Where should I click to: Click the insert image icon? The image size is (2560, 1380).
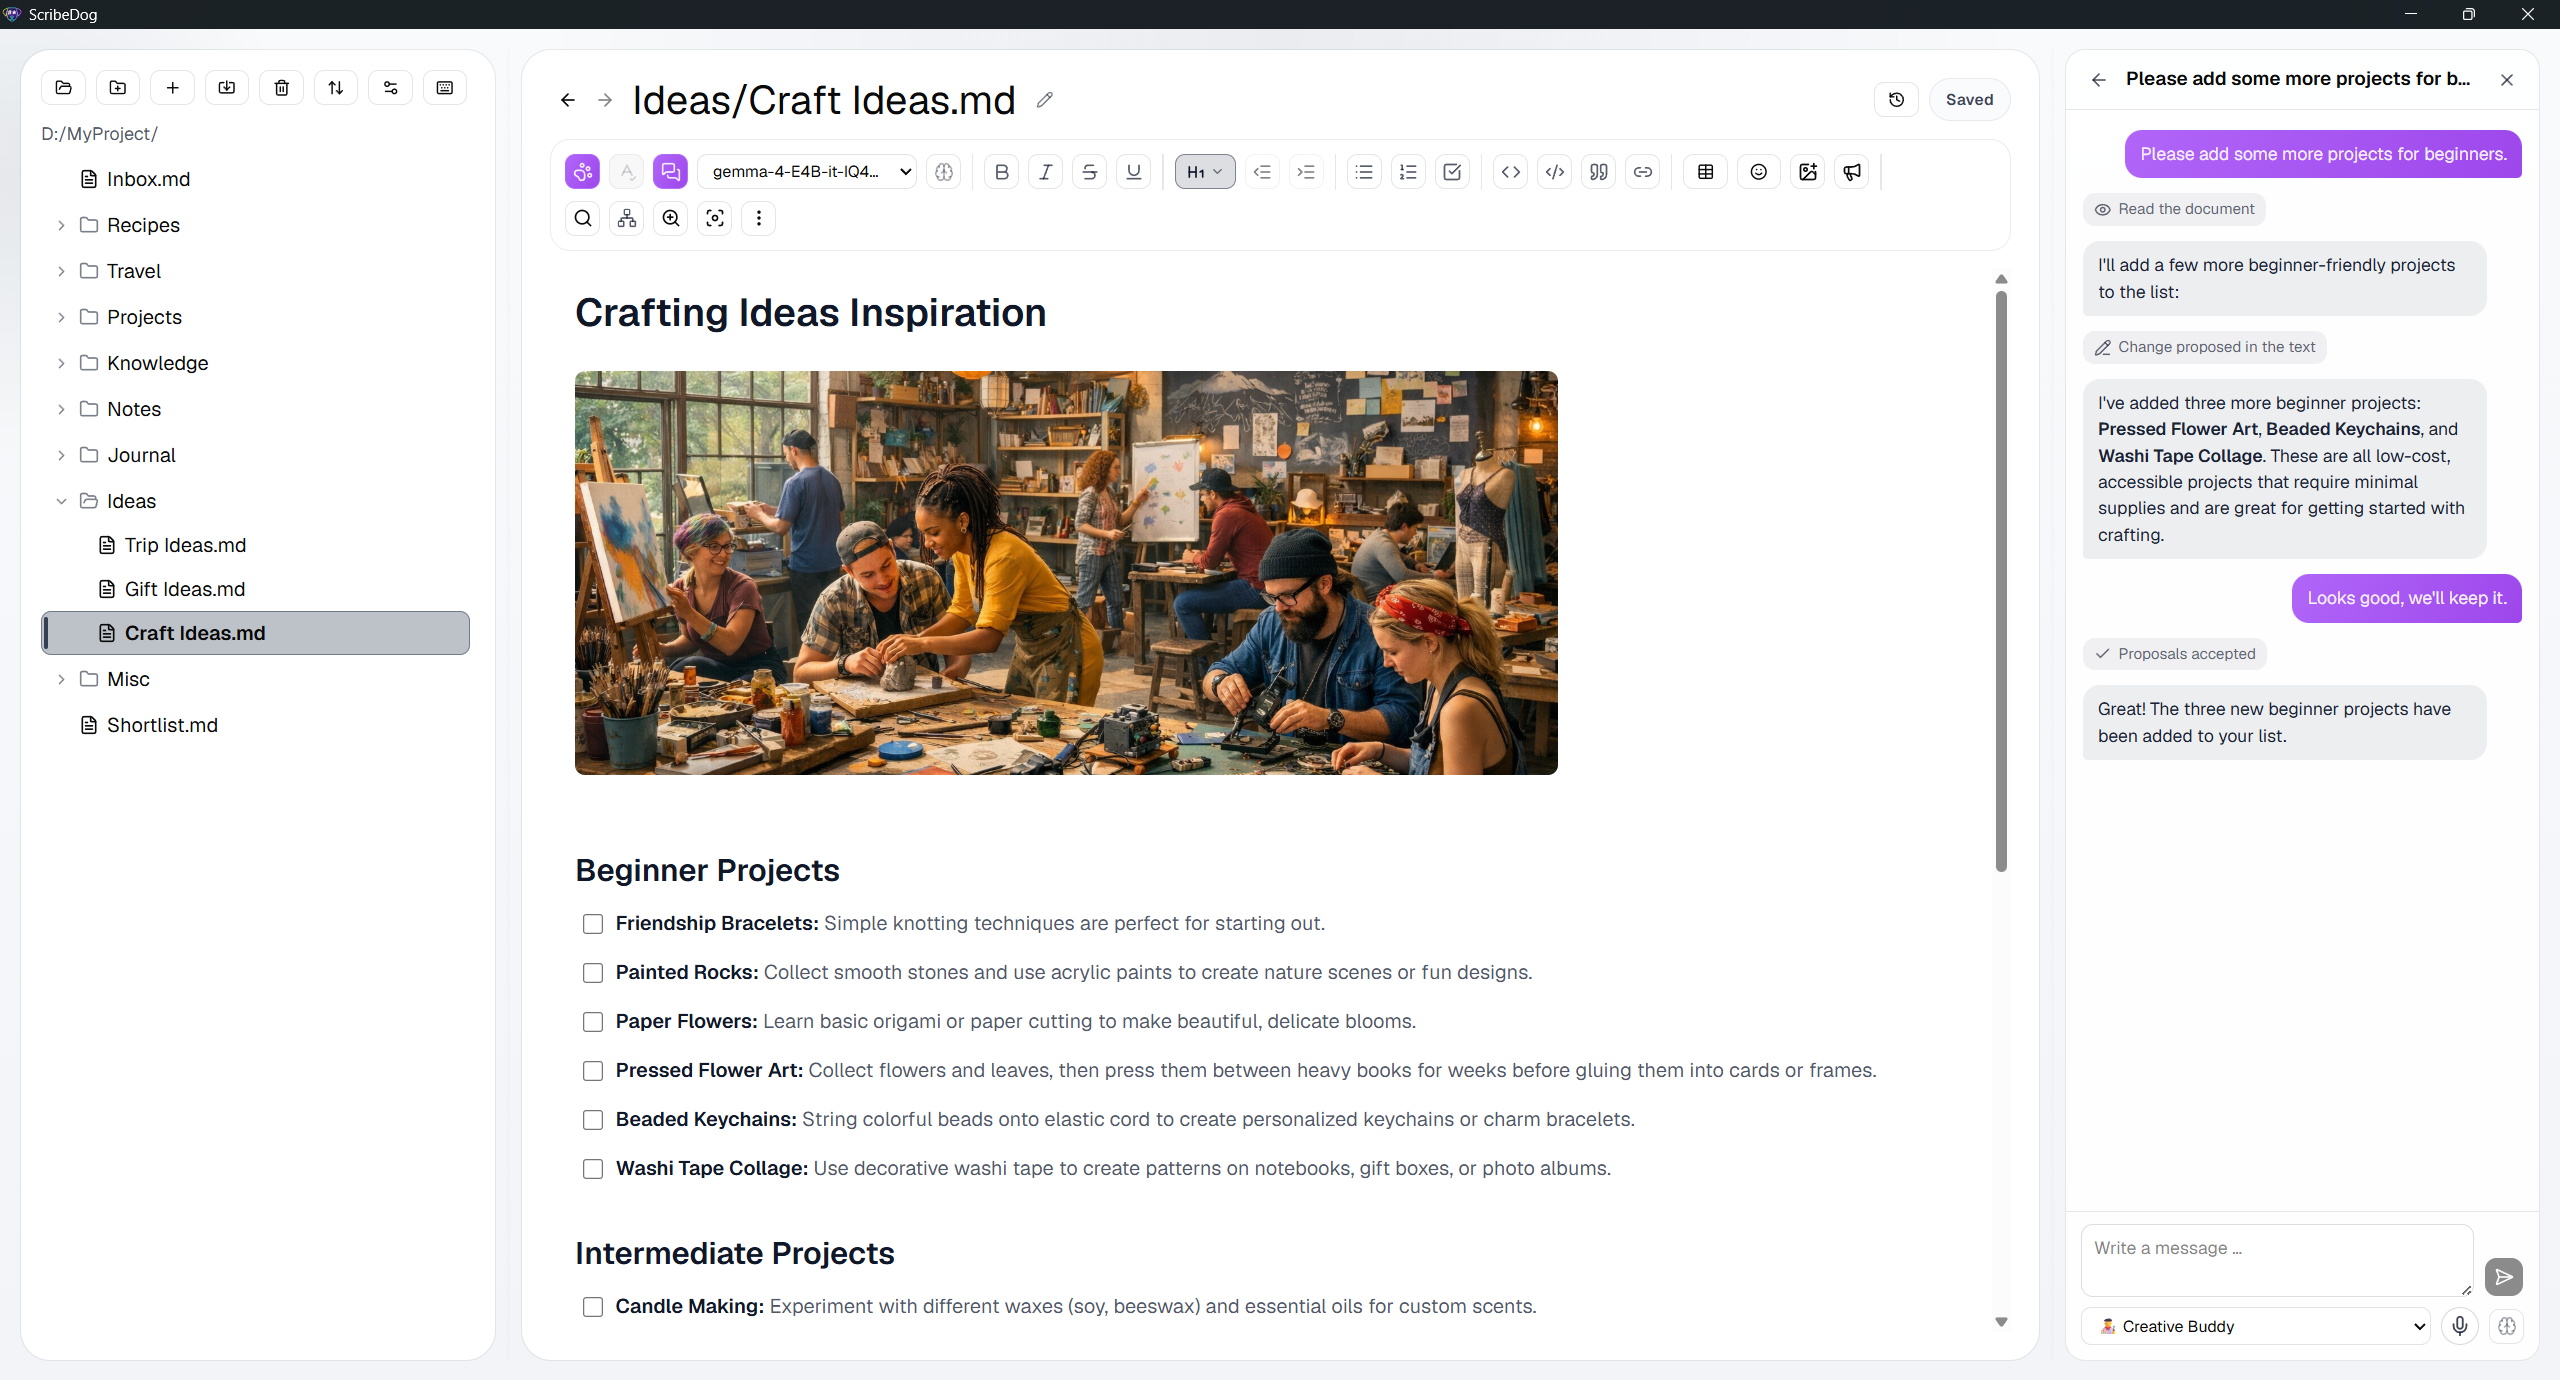tap(1808, 172)
